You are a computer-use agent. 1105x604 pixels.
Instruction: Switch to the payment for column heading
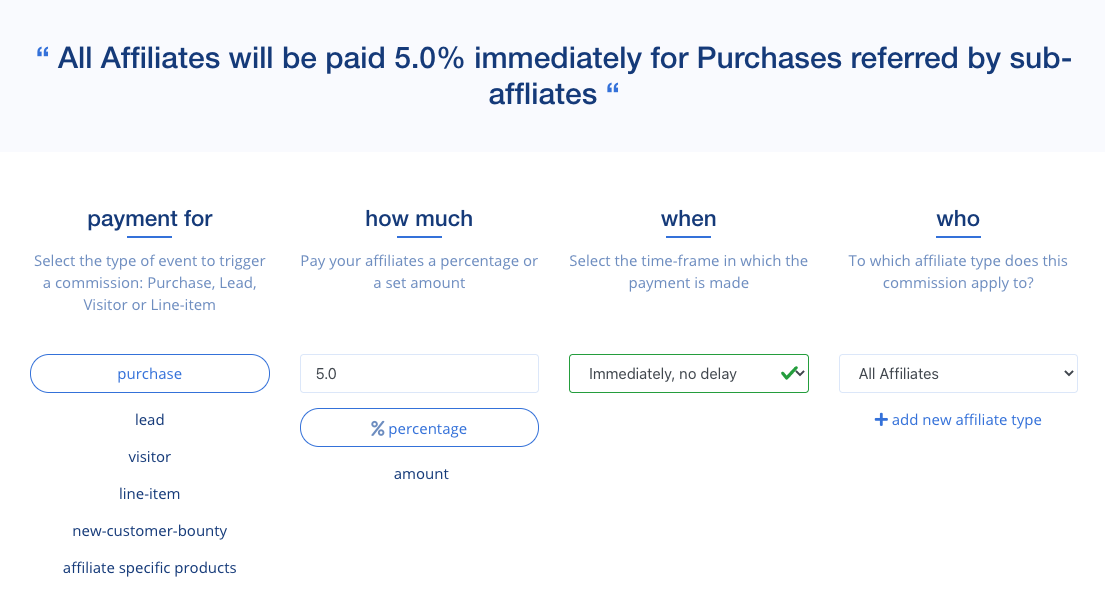point(149,219)
